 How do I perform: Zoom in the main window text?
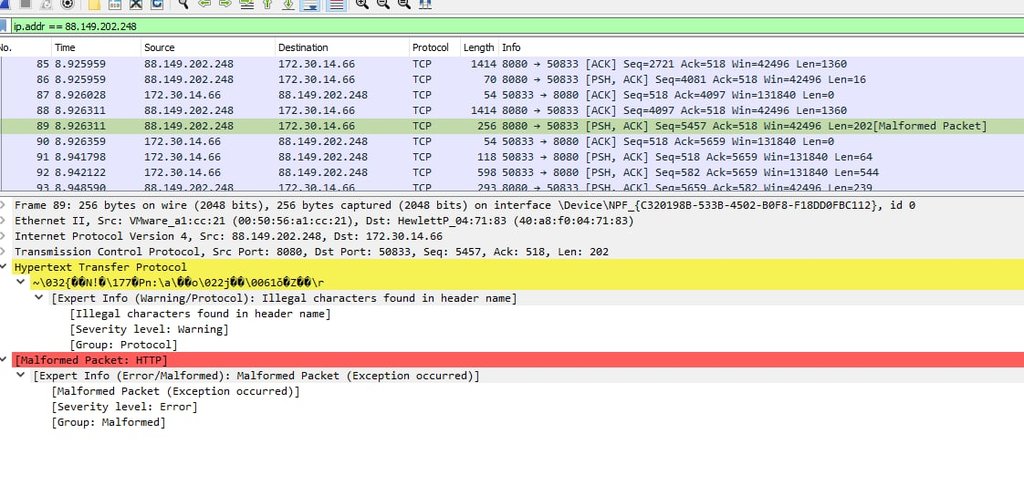pos(362,3)
